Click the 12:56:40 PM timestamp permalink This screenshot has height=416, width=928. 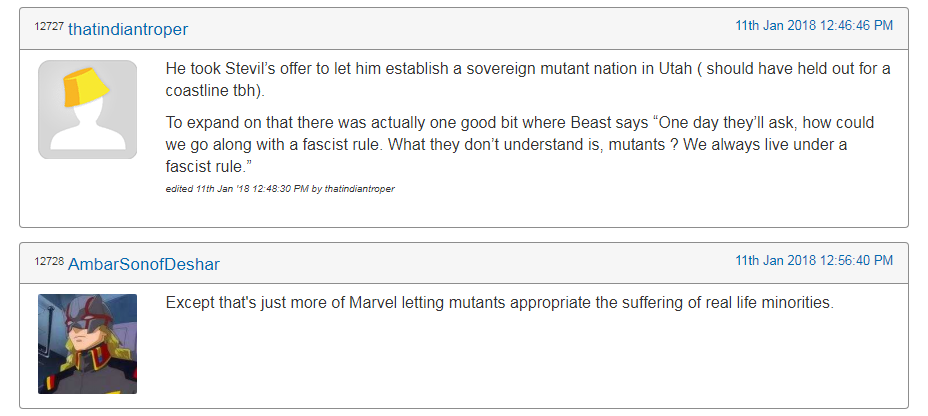coord(814,260)
